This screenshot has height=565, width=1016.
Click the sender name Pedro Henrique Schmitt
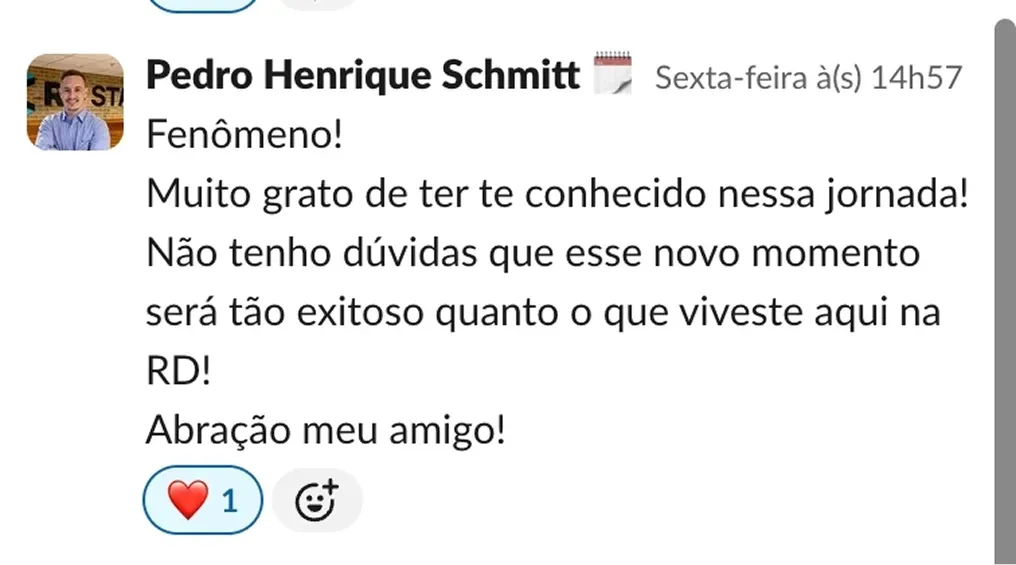click(363, 76)
